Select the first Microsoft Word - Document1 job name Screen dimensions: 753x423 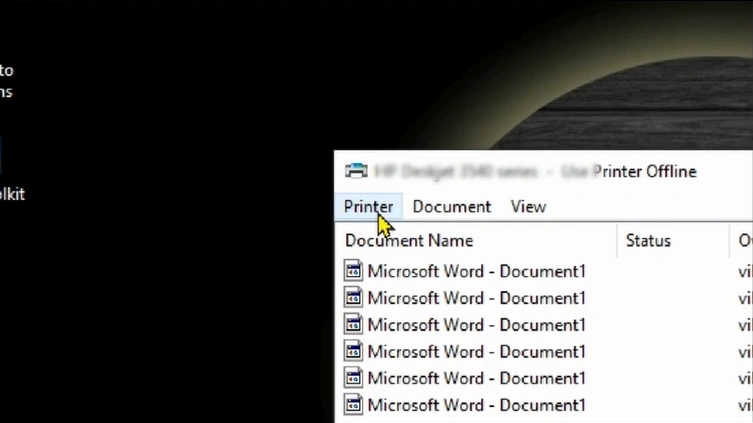coord(476,271)
